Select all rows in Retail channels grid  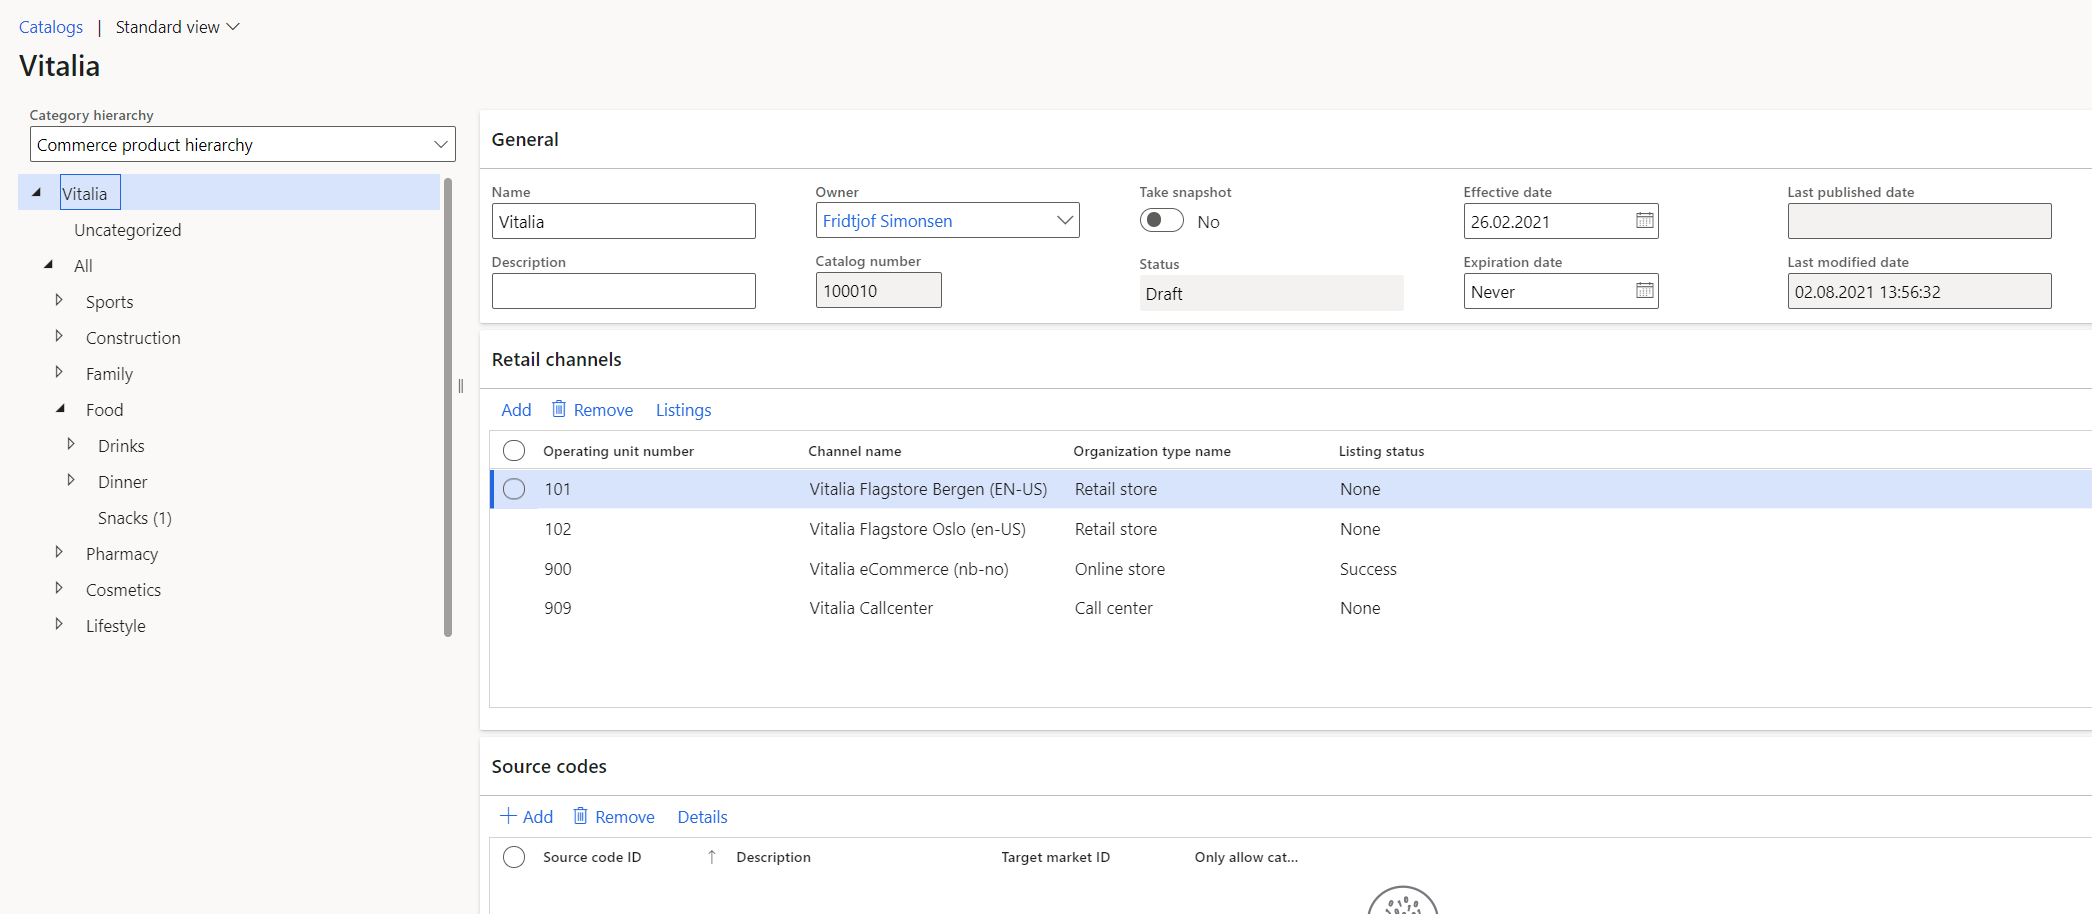[514, 451]
